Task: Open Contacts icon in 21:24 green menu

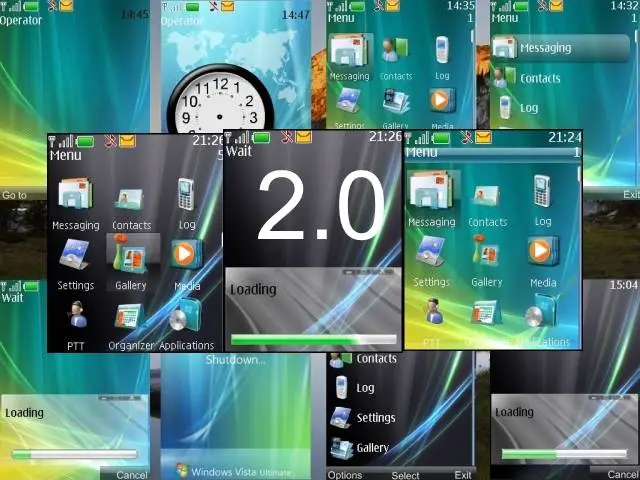Action: pyautogui.click(x=487, y=196)
